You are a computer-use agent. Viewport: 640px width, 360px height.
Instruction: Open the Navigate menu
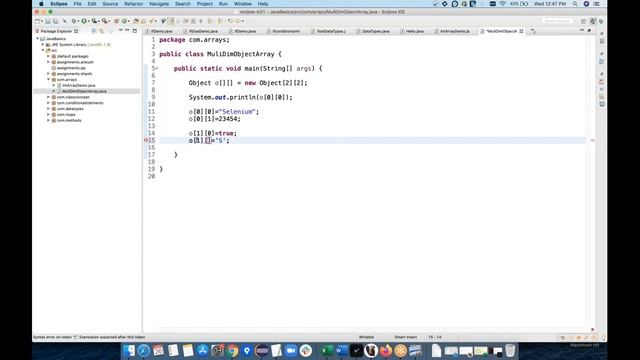point(159,4)
